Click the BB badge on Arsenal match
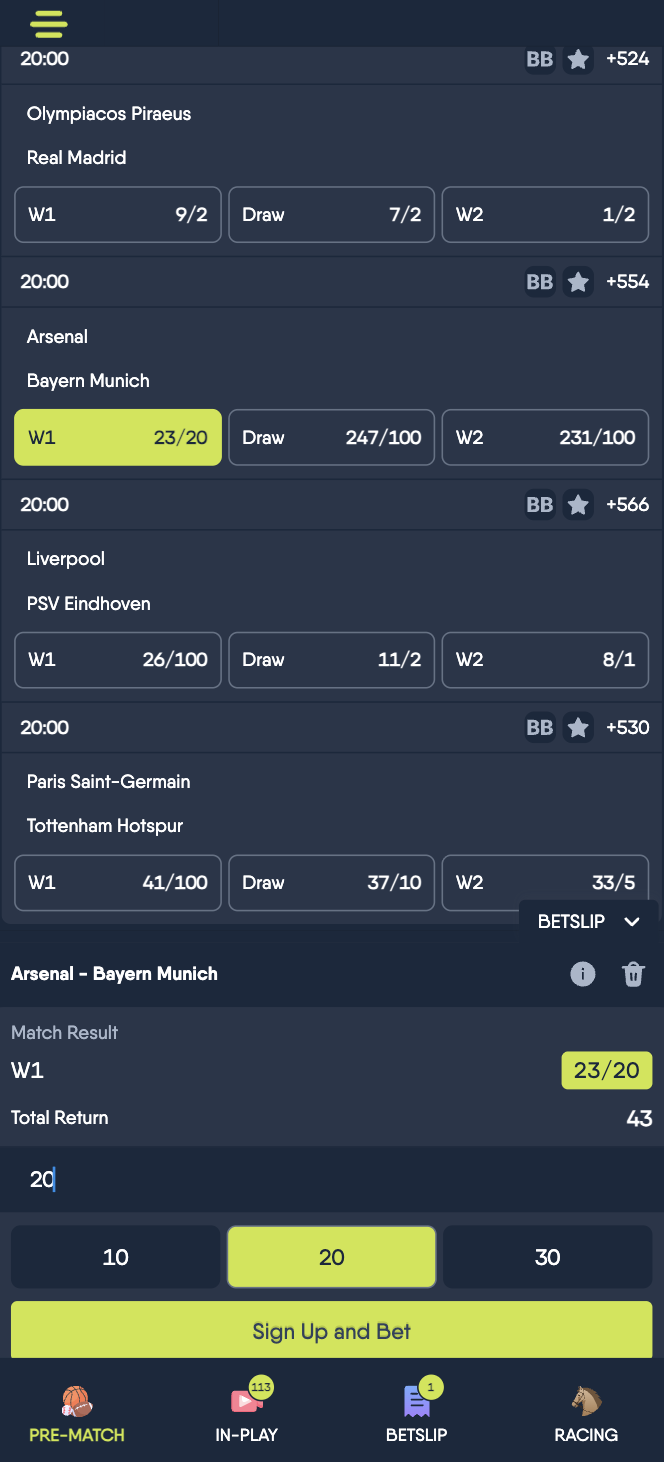This screenshot has width=664, height=1462. click(539, 282)
